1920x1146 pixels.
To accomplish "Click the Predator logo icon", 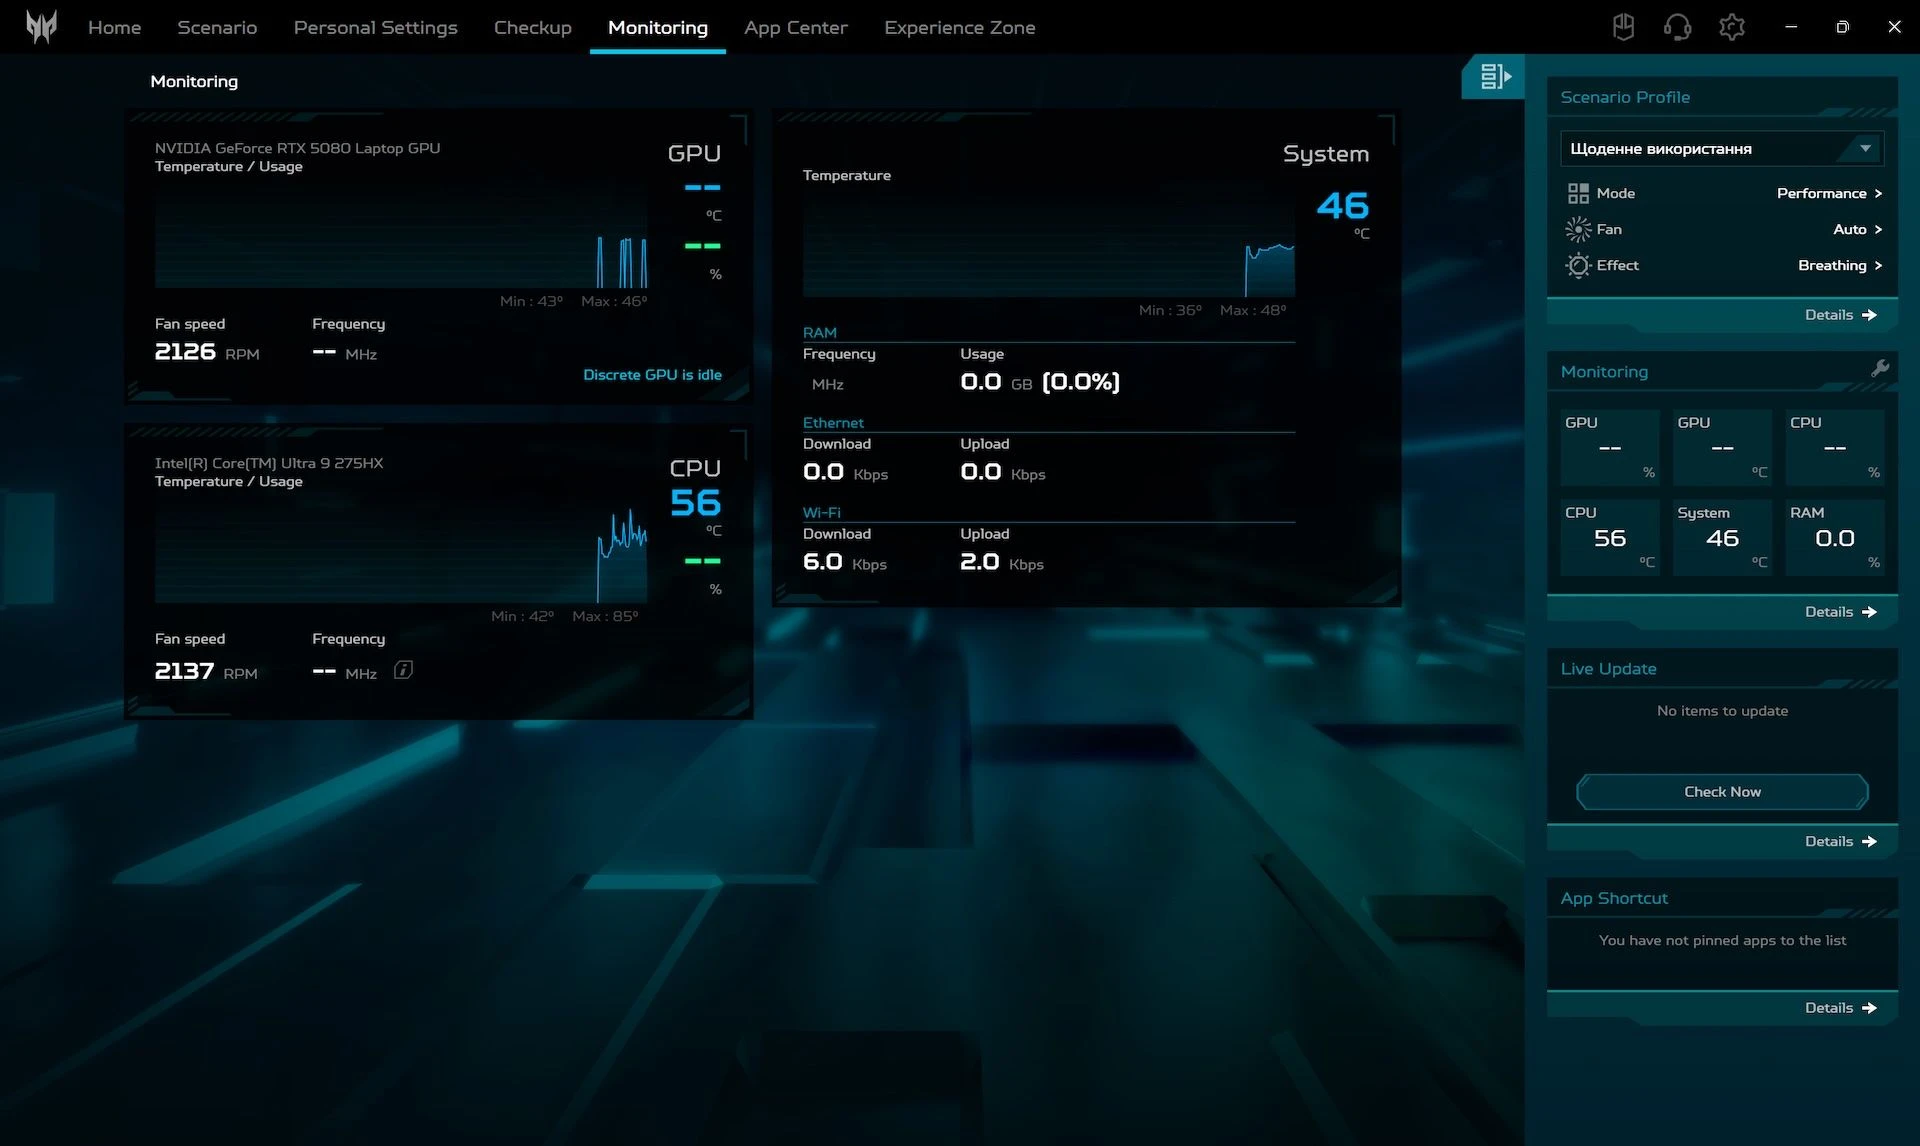I will 41,27.
